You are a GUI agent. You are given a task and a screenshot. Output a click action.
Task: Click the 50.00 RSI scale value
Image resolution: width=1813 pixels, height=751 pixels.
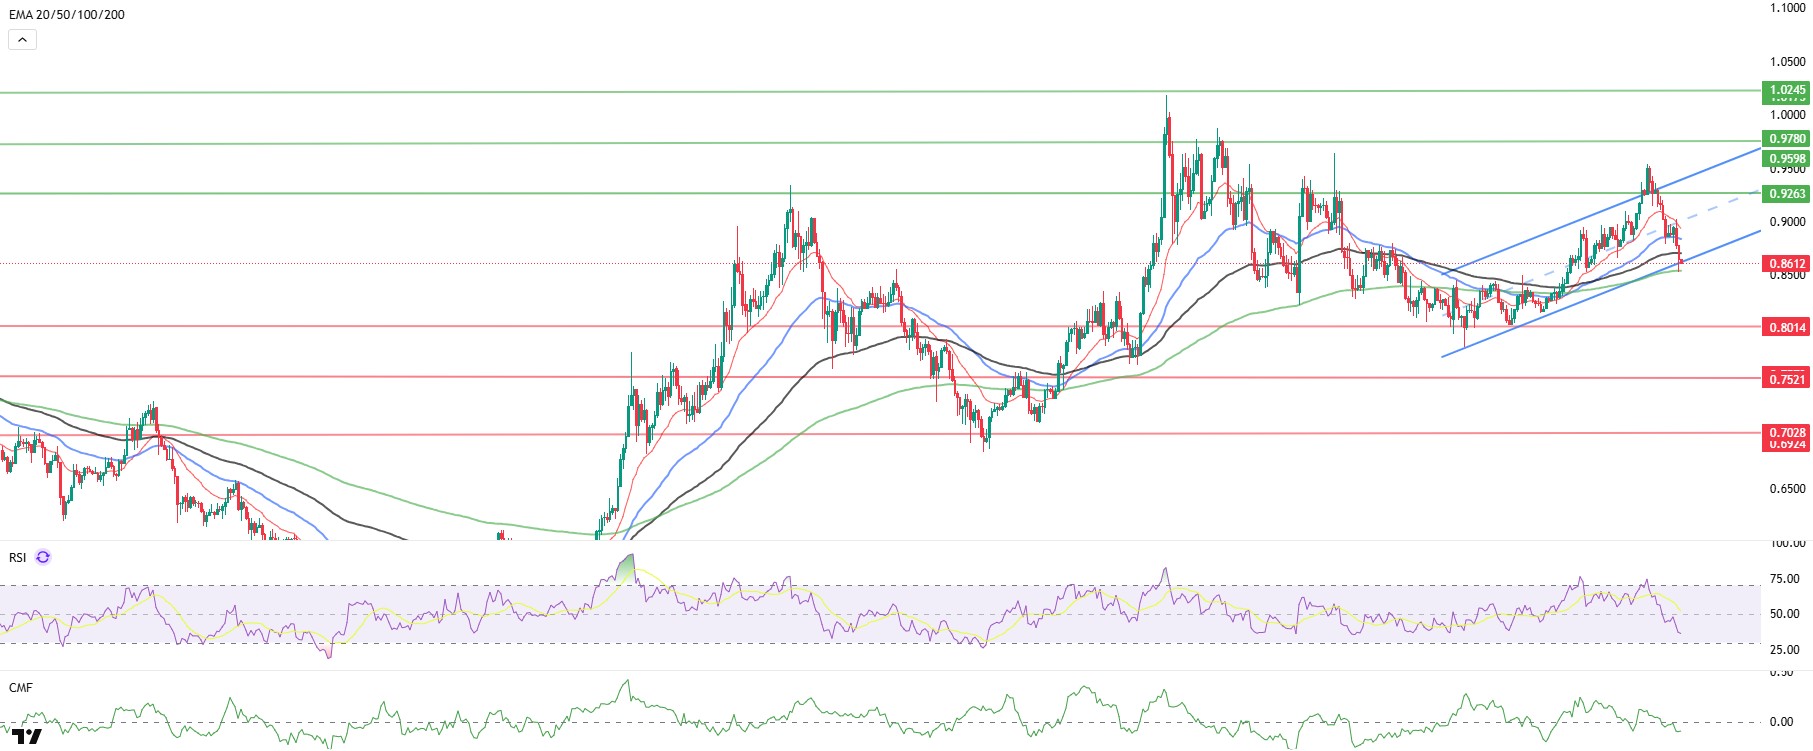(1784, 614)
